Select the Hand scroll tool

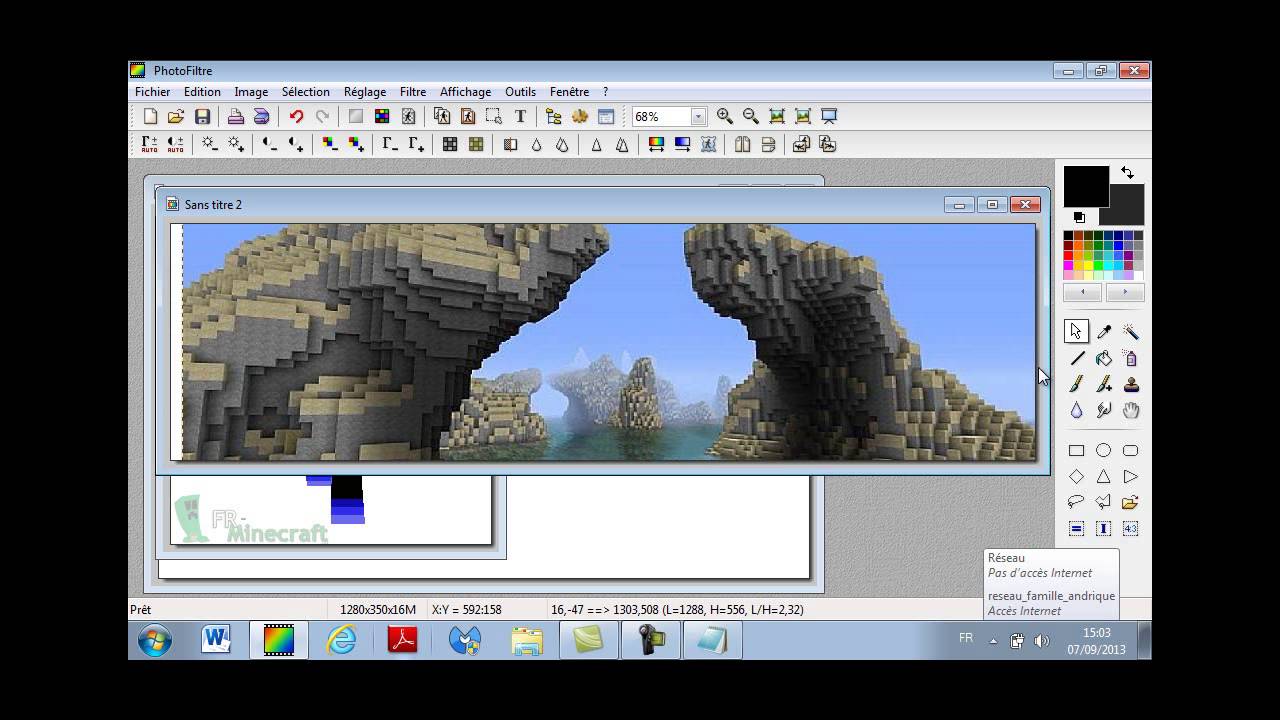pos(1131,410)
